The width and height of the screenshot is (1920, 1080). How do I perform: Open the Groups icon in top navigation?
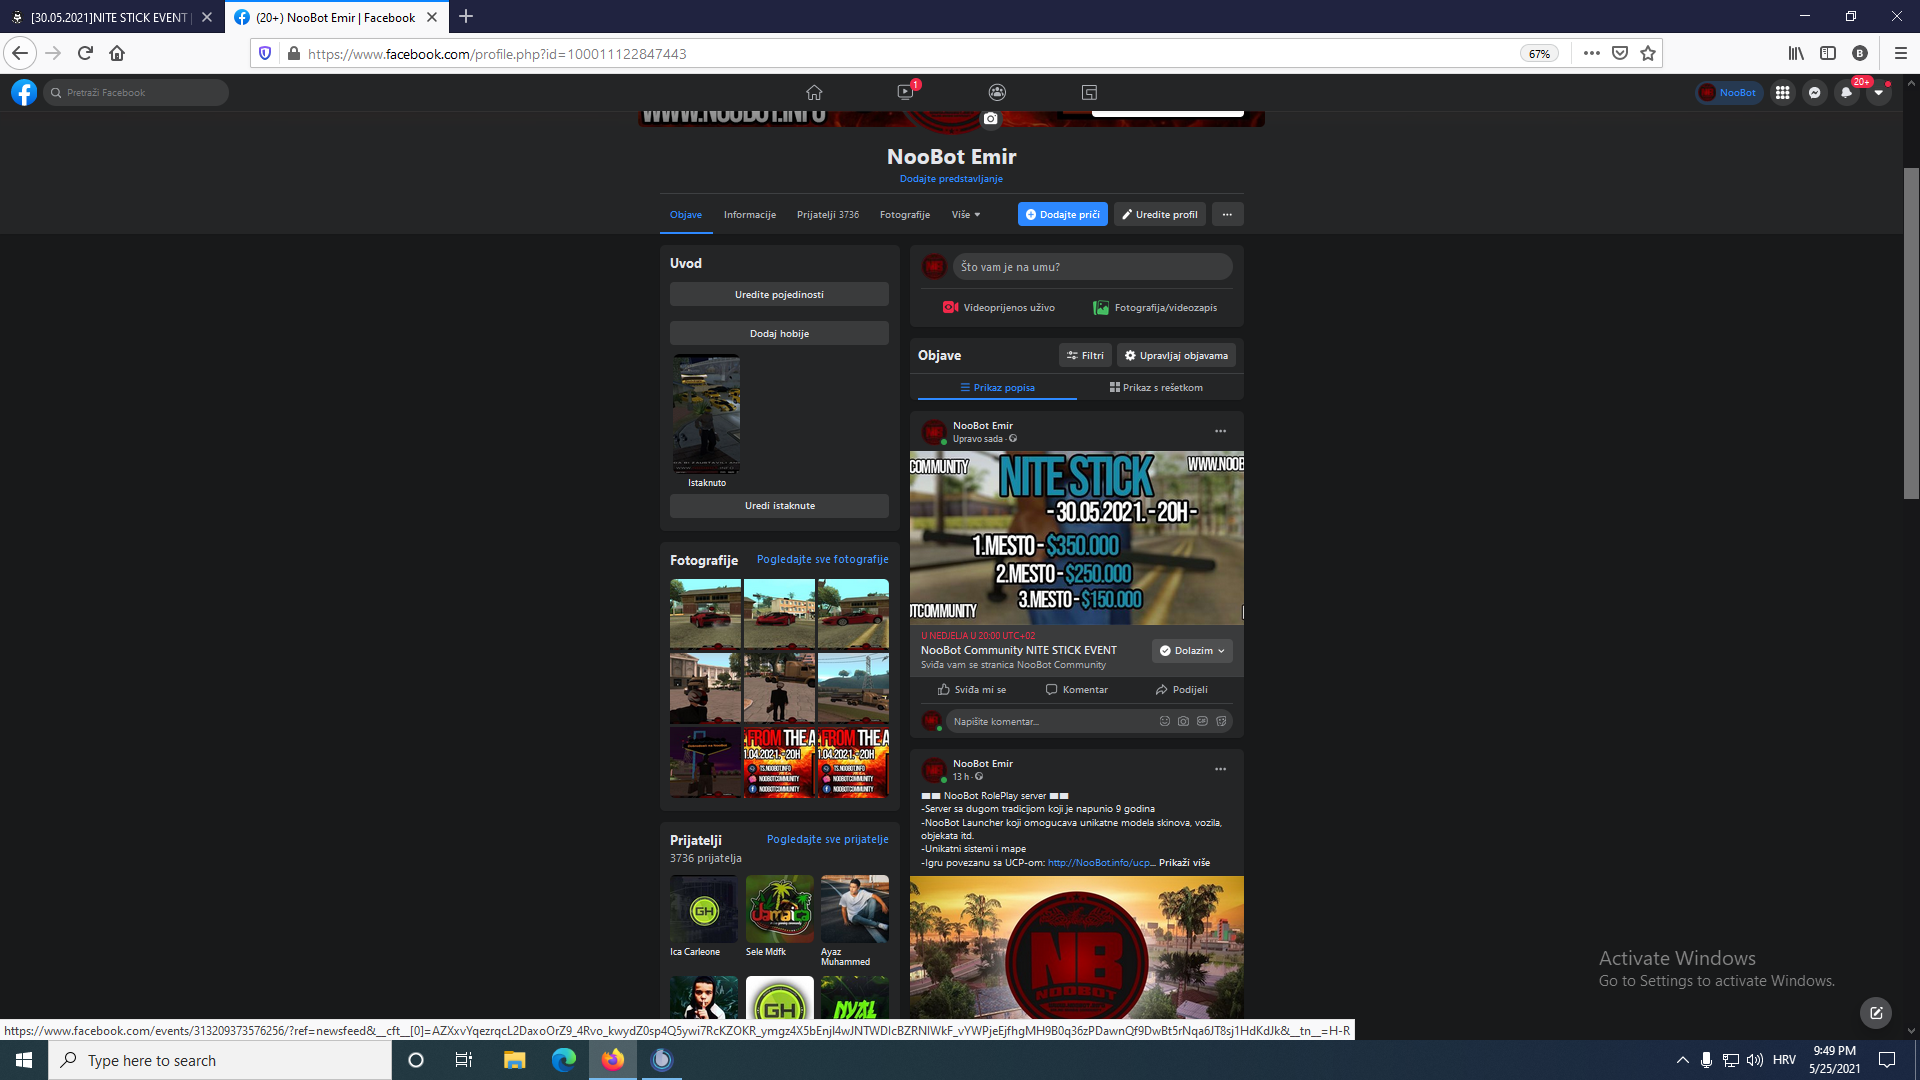pos(997,92)
